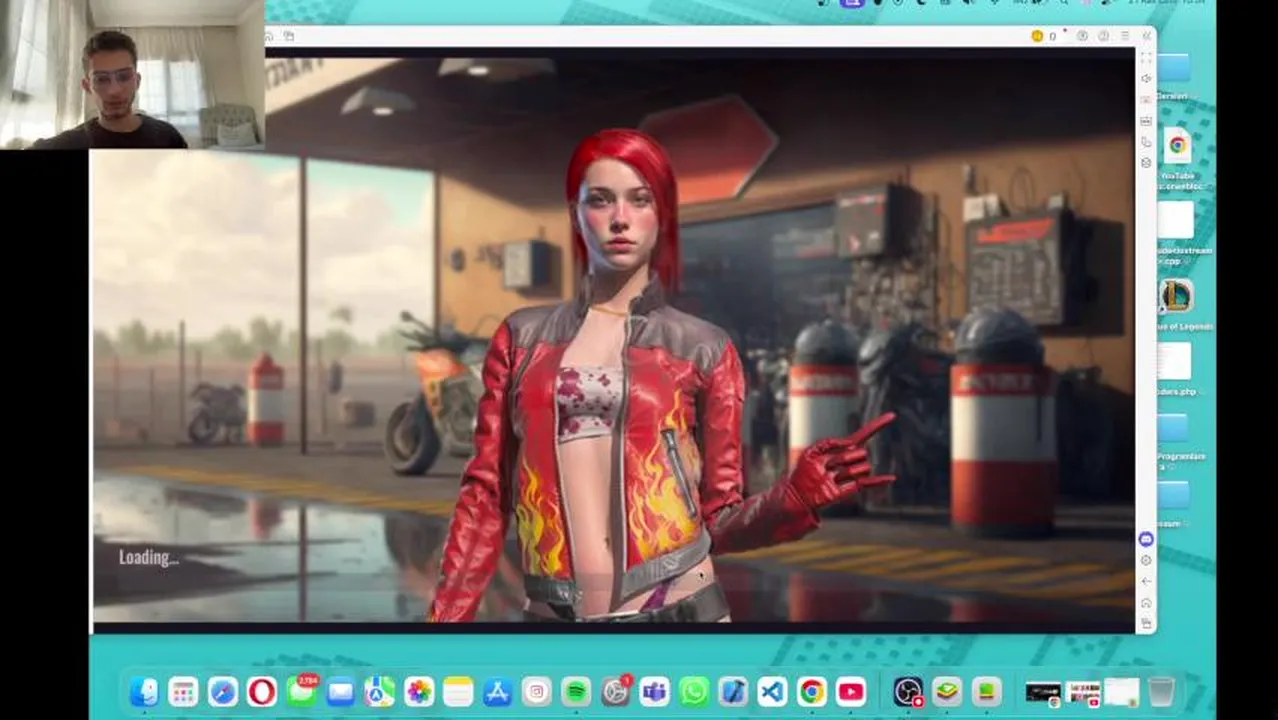
Task: Open Notes from the dock
Action: [458, 691]
